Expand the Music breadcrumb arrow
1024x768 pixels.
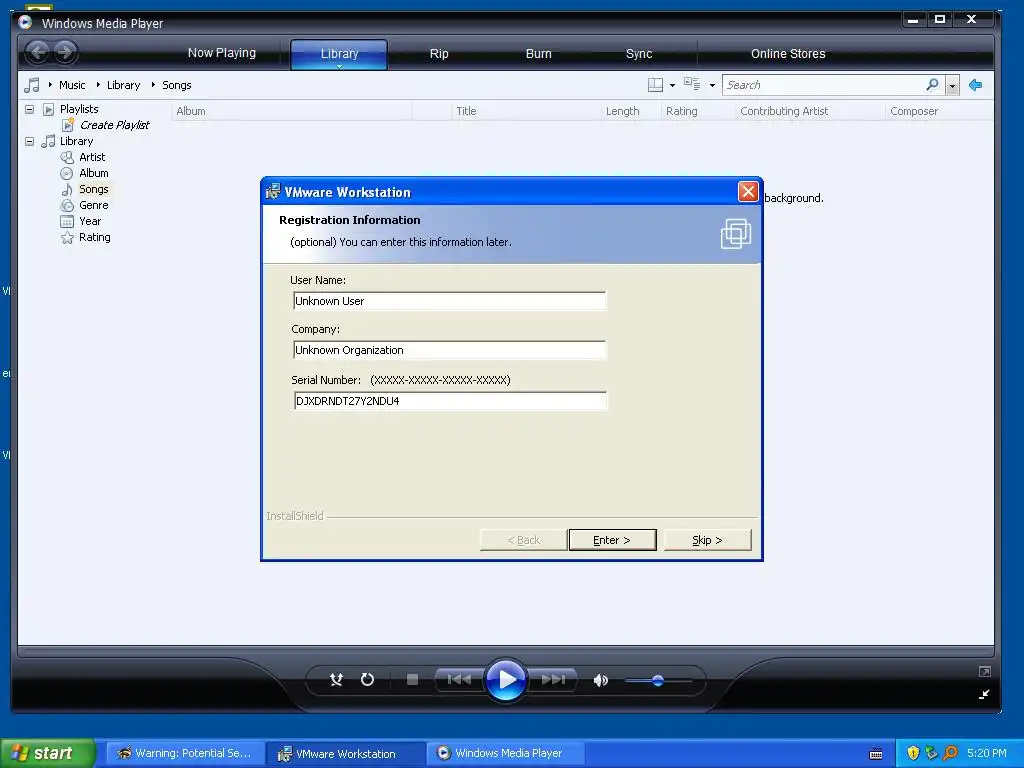[x=50, y=85]
